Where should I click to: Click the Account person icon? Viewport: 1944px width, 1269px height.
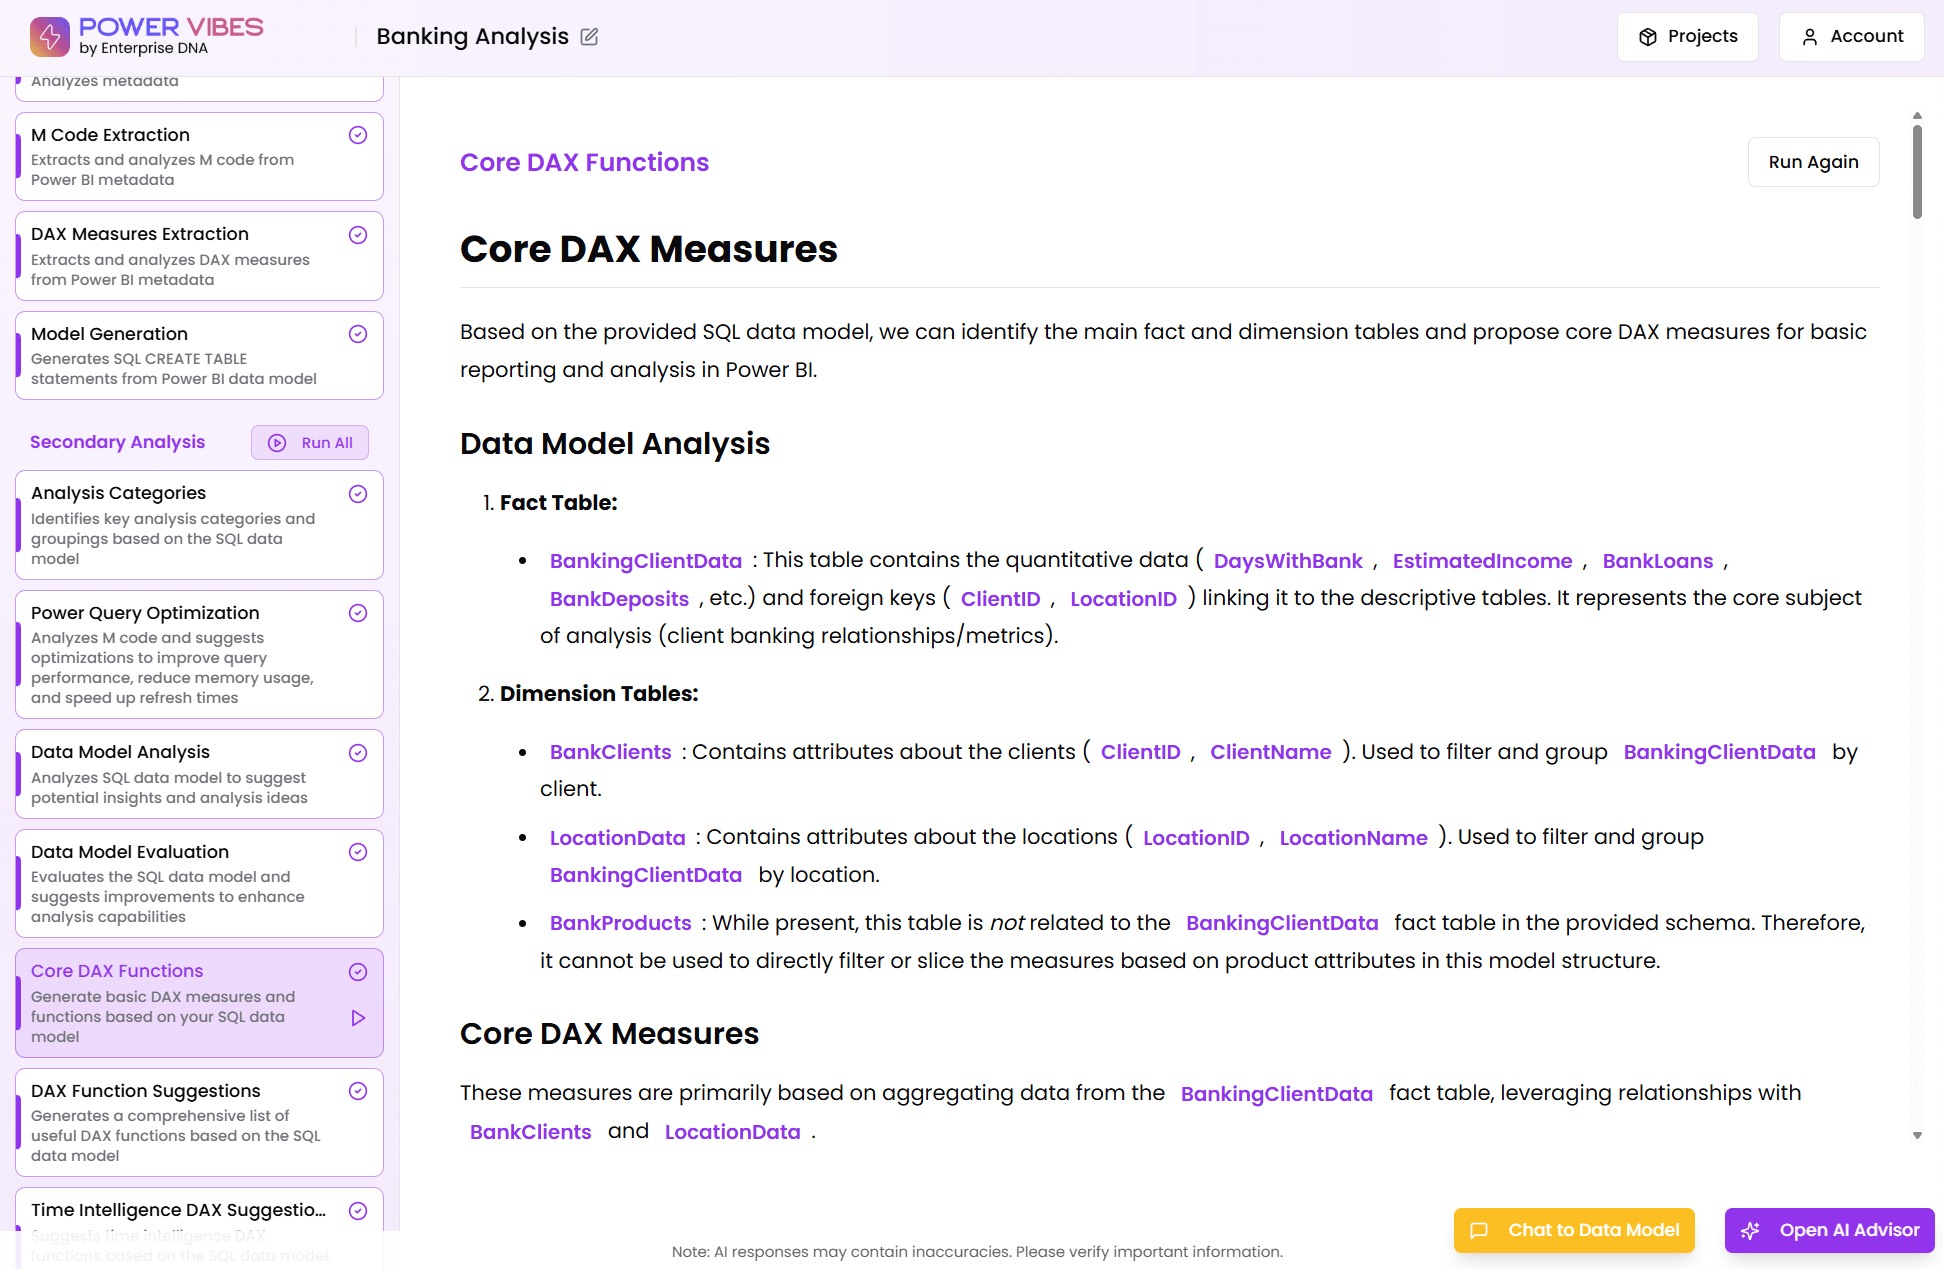click(x=1809, y=37)
